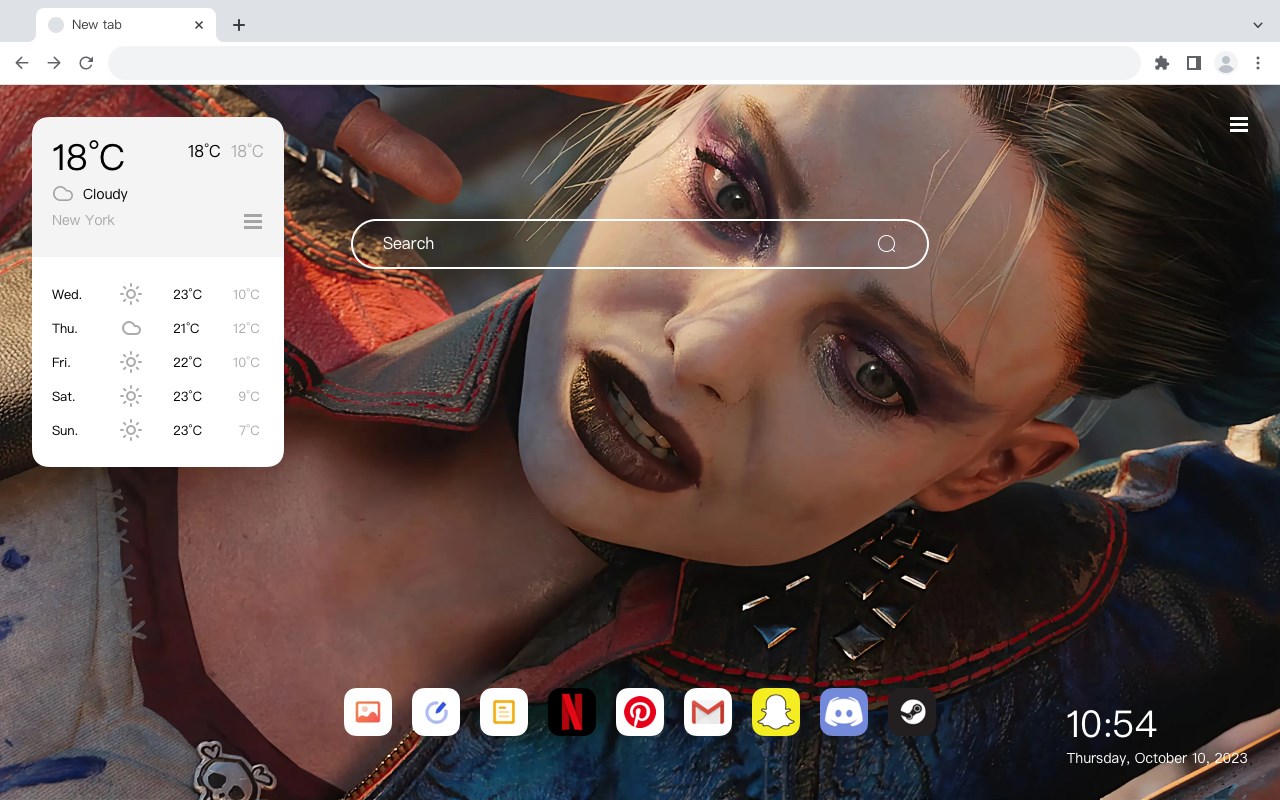
Task: Click the cloudy weather icon
Action: pyautogui.click(x=63, y=194)
